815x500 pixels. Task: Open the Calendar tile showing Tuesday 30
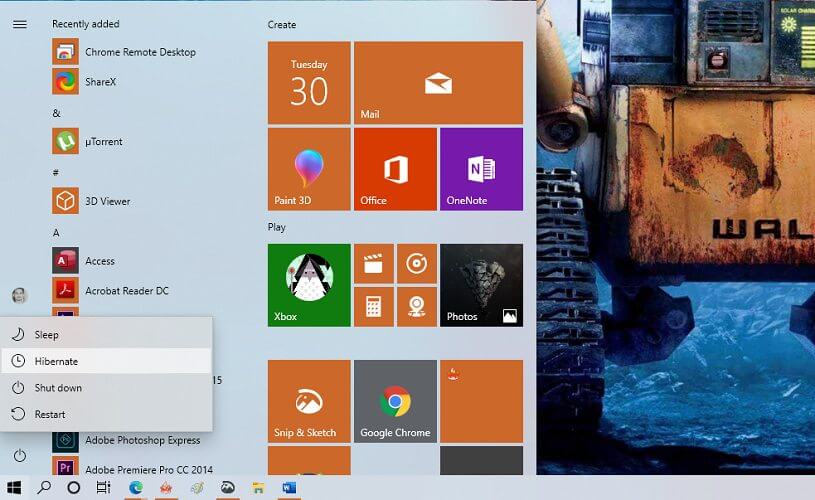[309, 83]
